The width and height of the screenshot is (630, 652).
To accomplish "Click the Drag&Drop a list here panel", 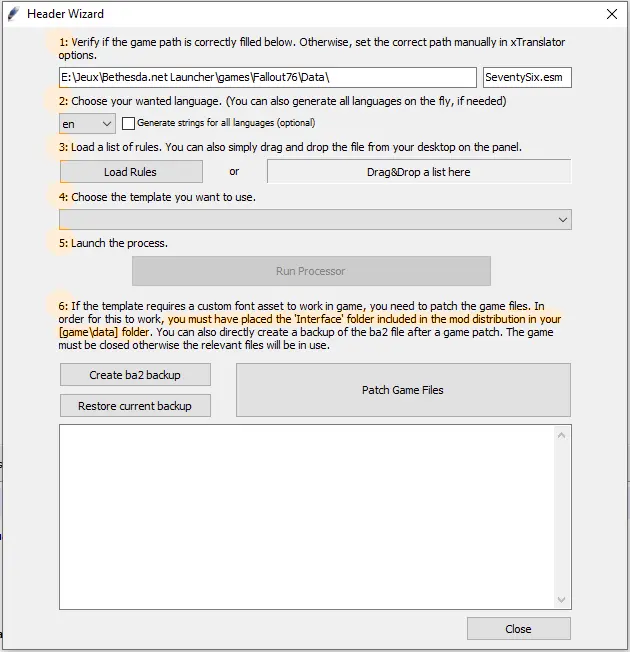I will tap(419, 172).
